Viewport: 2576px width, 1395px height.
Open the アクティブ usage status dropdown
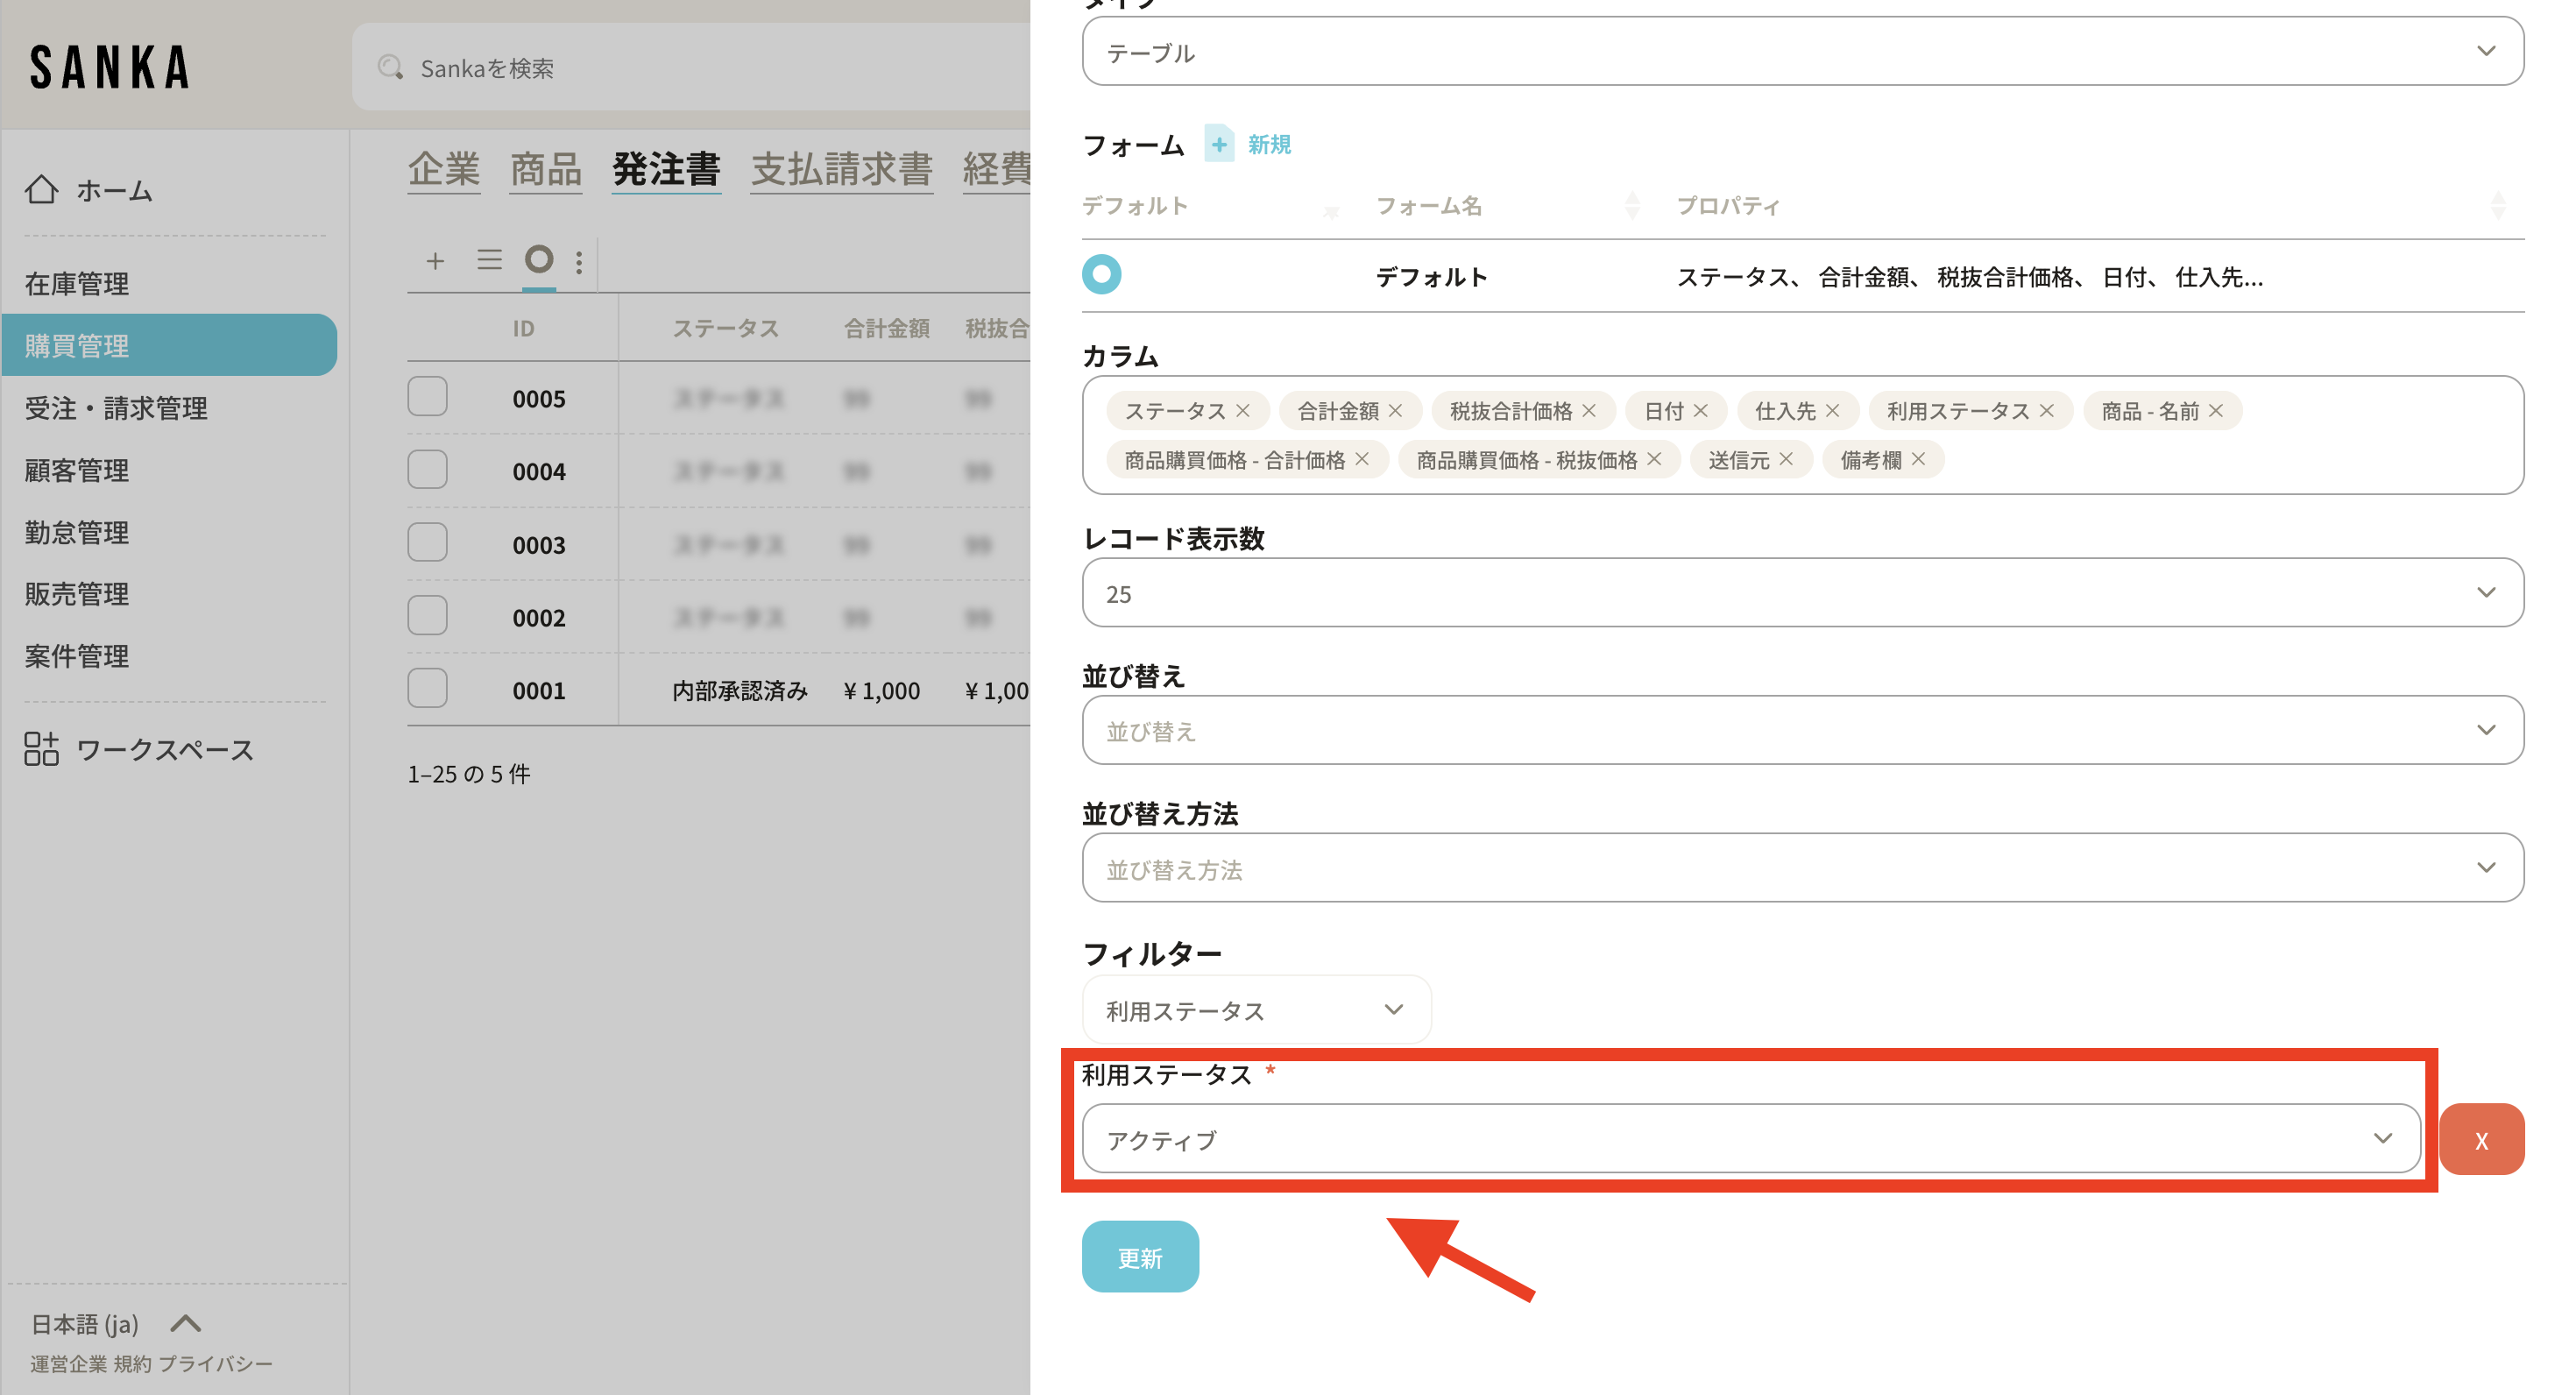pos(1750,1139)
